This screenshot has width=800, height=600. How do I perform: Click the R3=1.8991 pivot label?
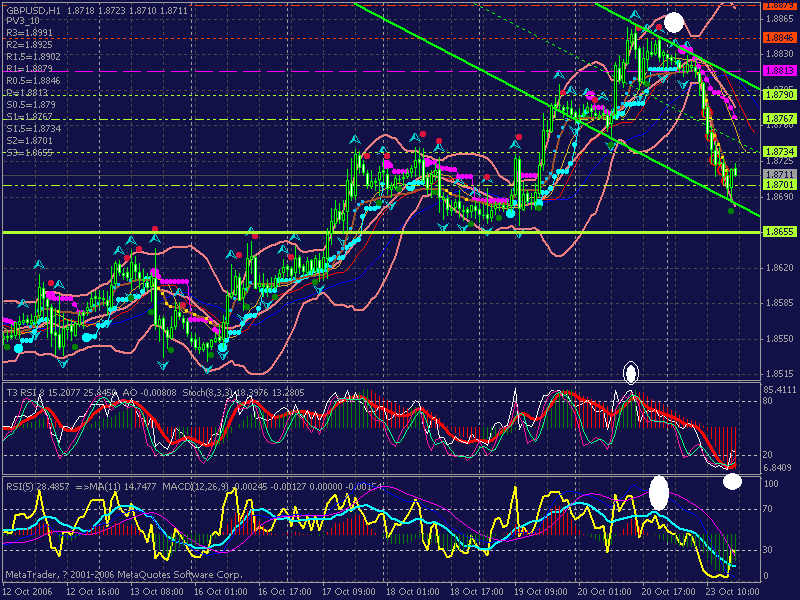point(30,33)
